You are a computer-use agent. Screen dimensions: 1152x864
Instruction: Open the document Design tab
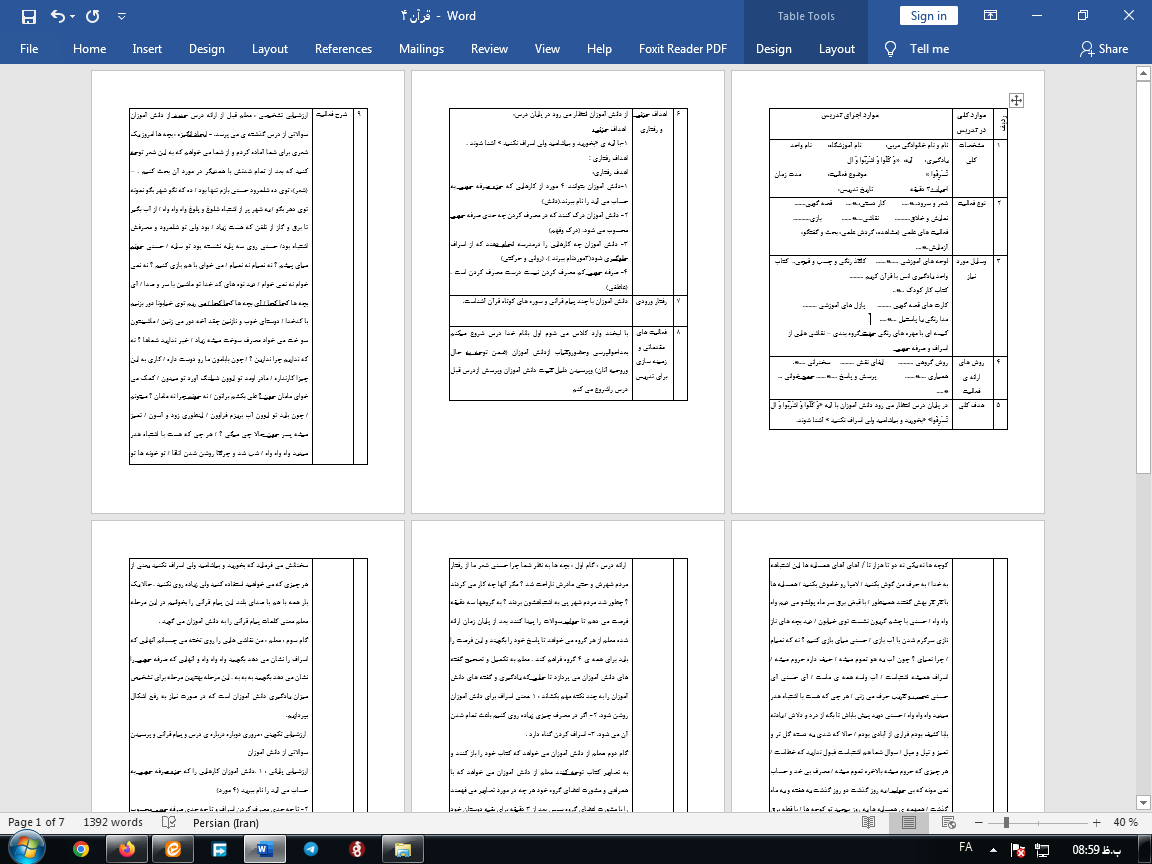point(206,48)
